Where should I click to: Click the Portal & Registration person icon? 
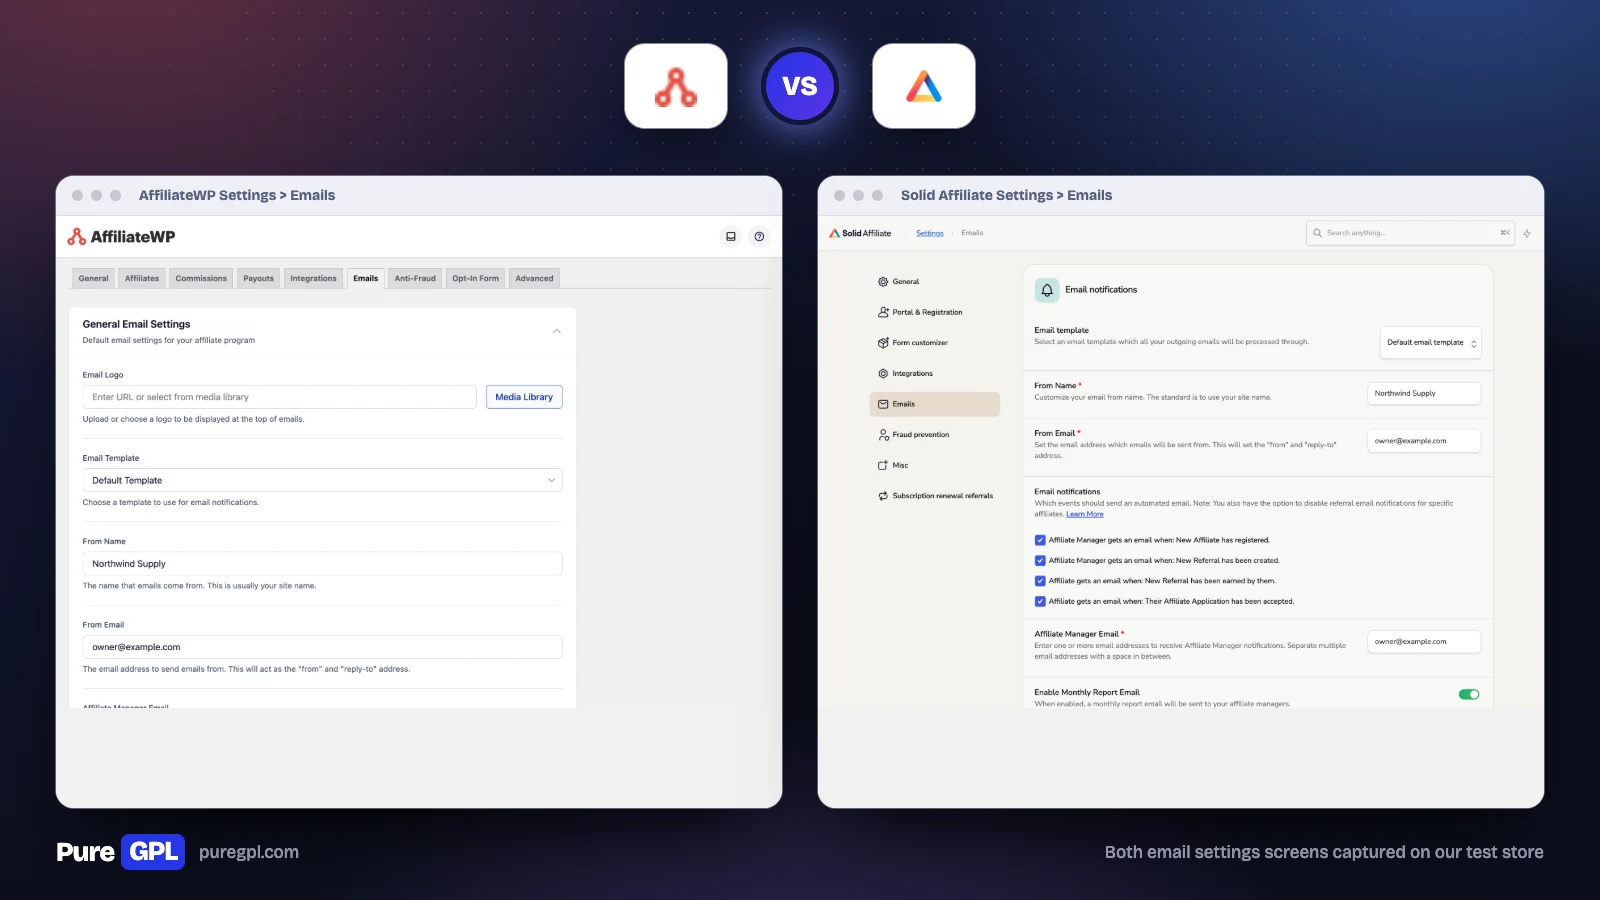[883, 312]
